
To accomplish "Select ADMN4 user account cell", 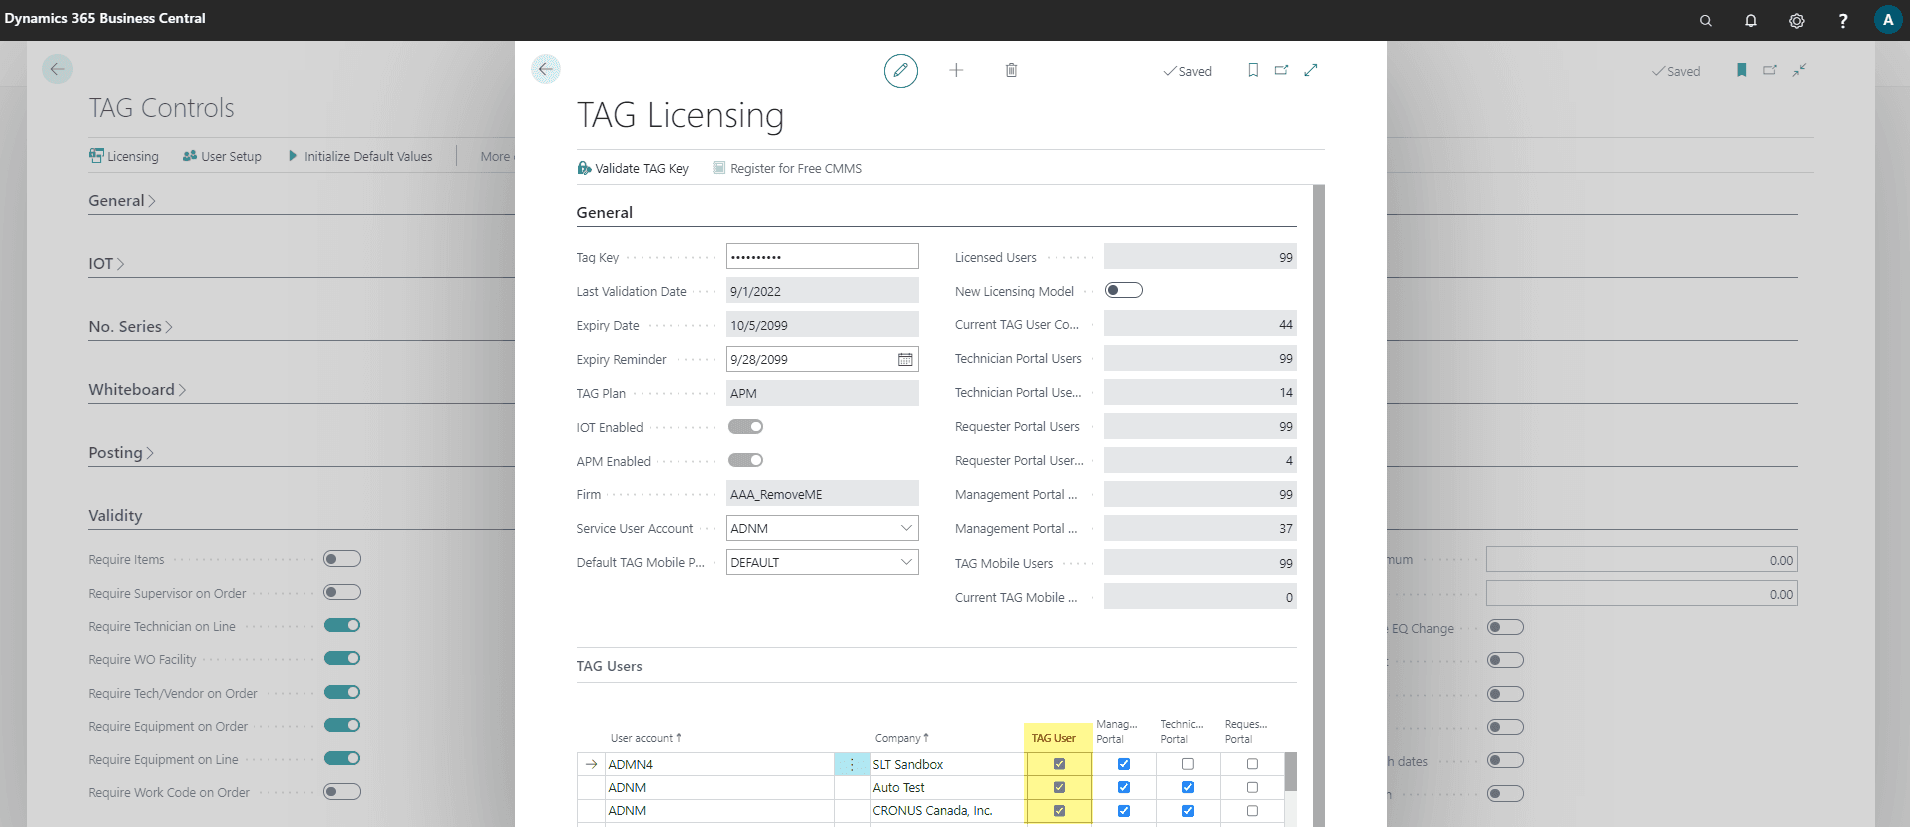I will coord(720,764).
